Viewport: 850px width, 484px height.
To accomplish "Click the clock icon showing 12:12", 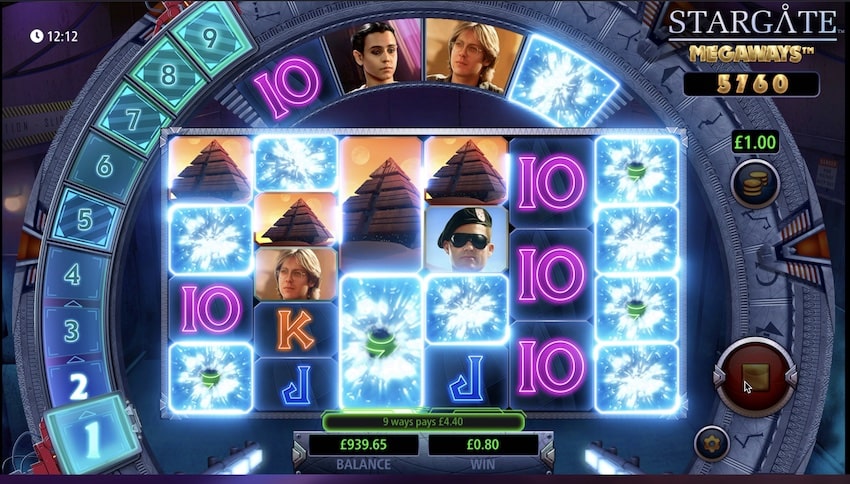I will [36, 36].
